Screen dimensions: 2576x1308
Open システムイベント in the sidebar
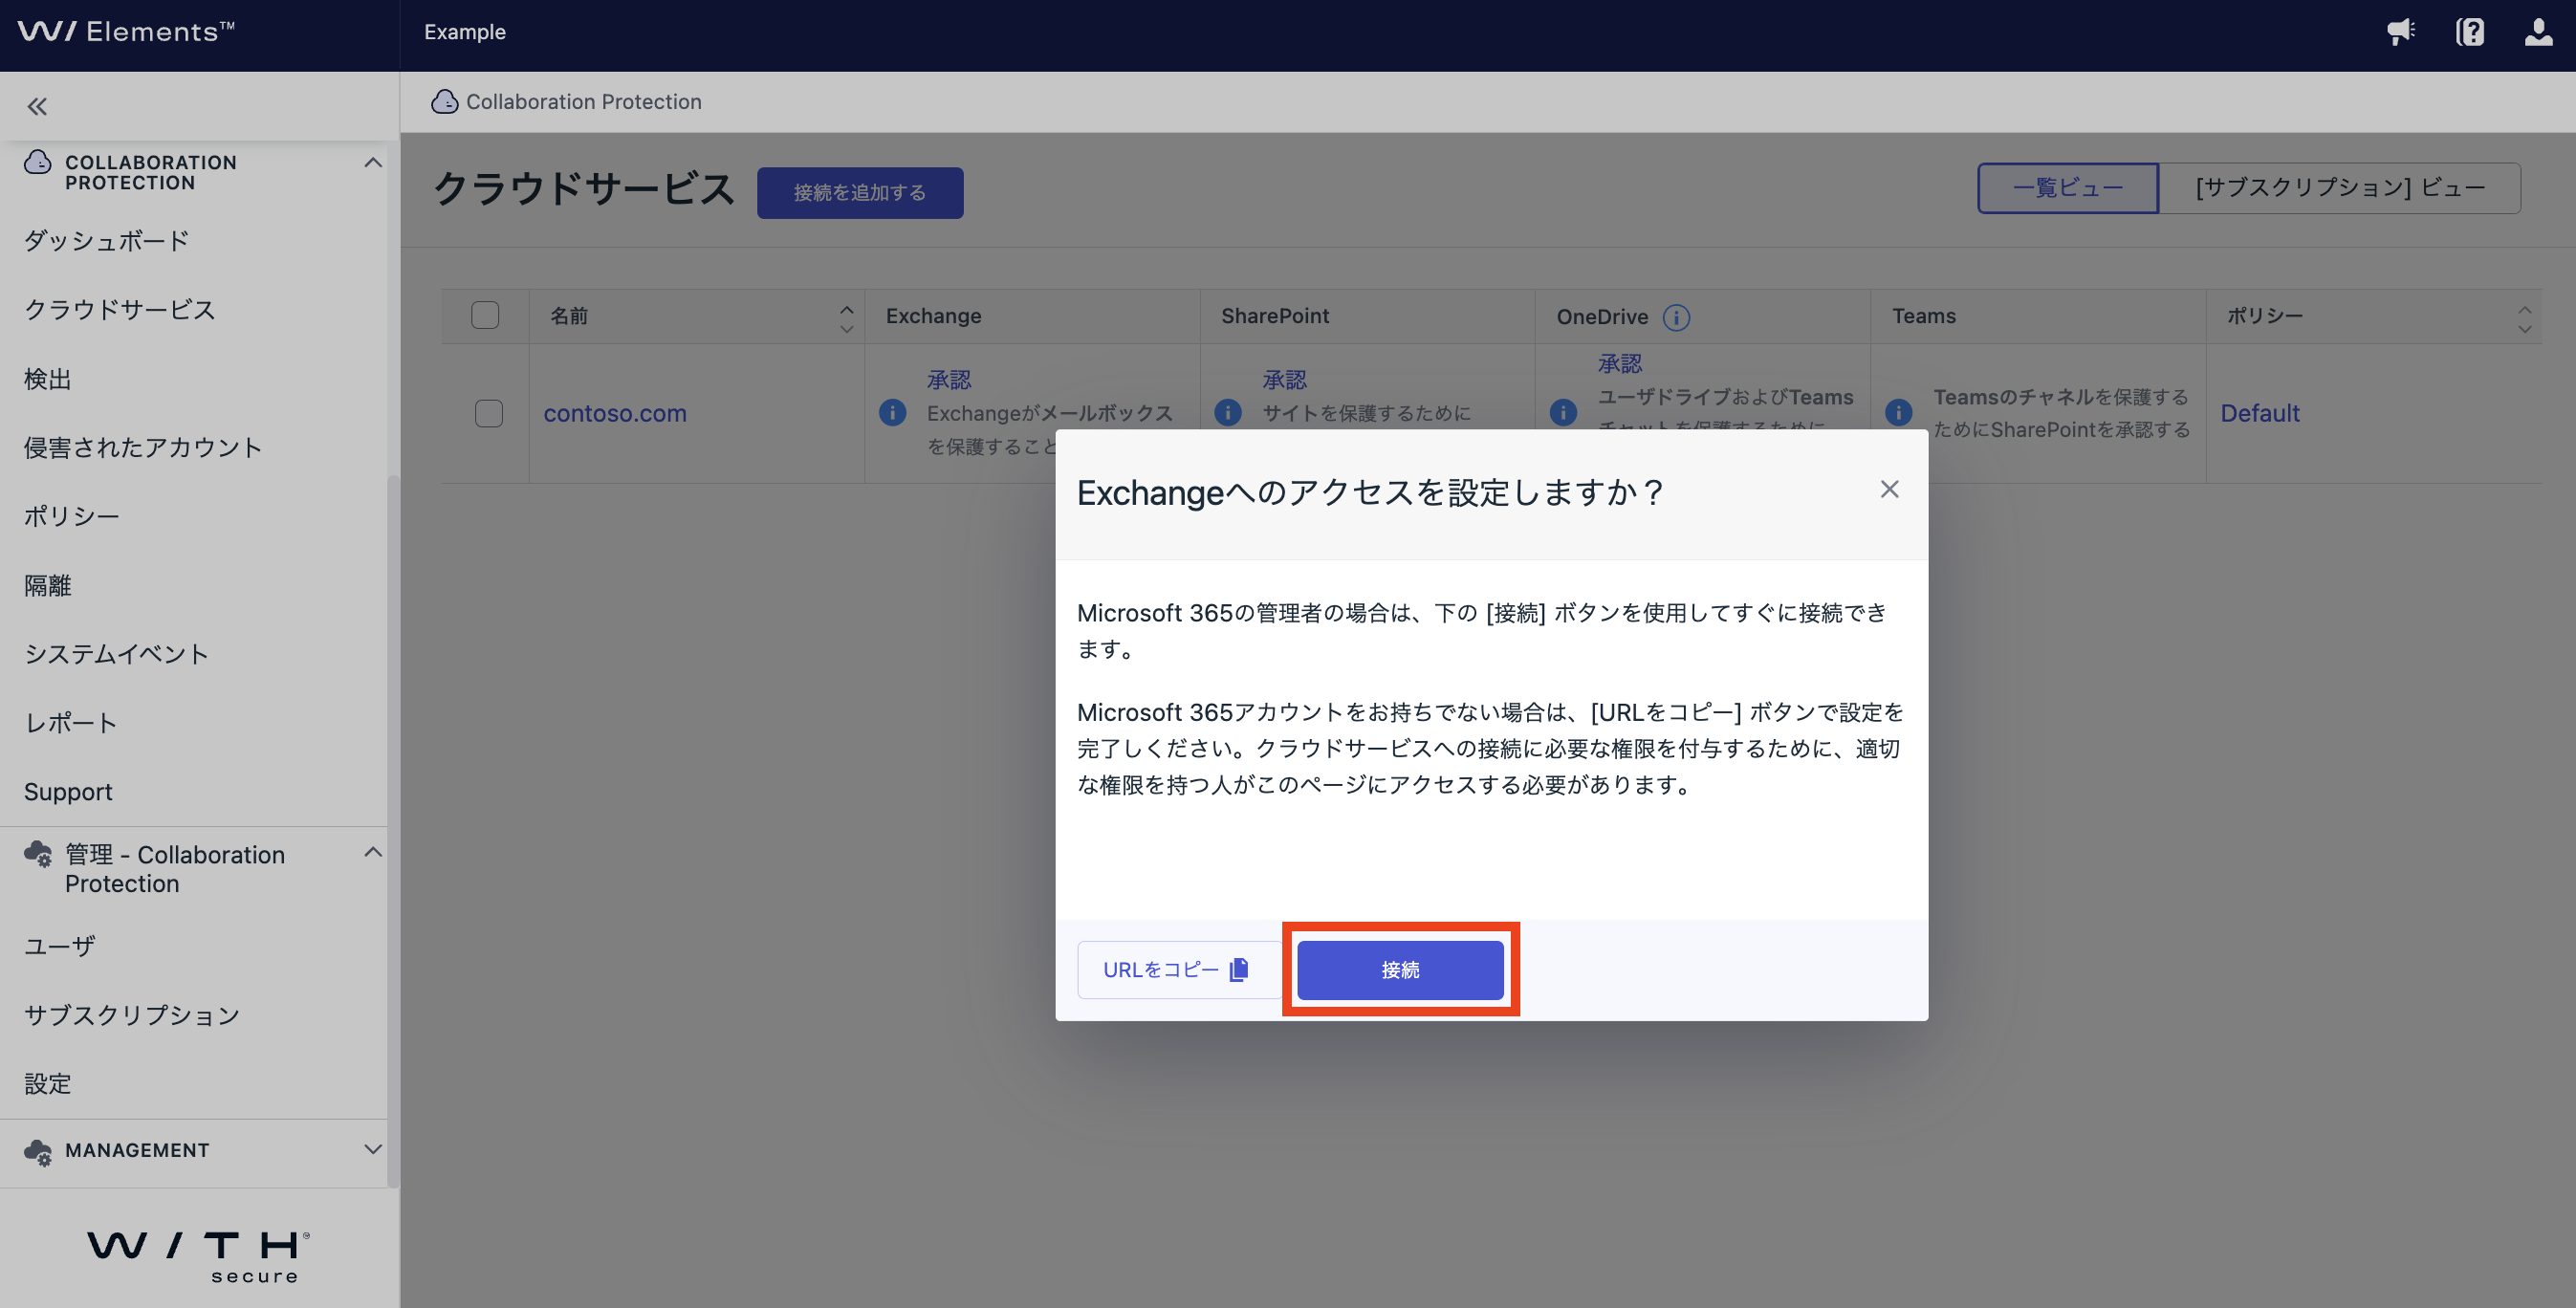pyautogui.click(x=117, y=654)
